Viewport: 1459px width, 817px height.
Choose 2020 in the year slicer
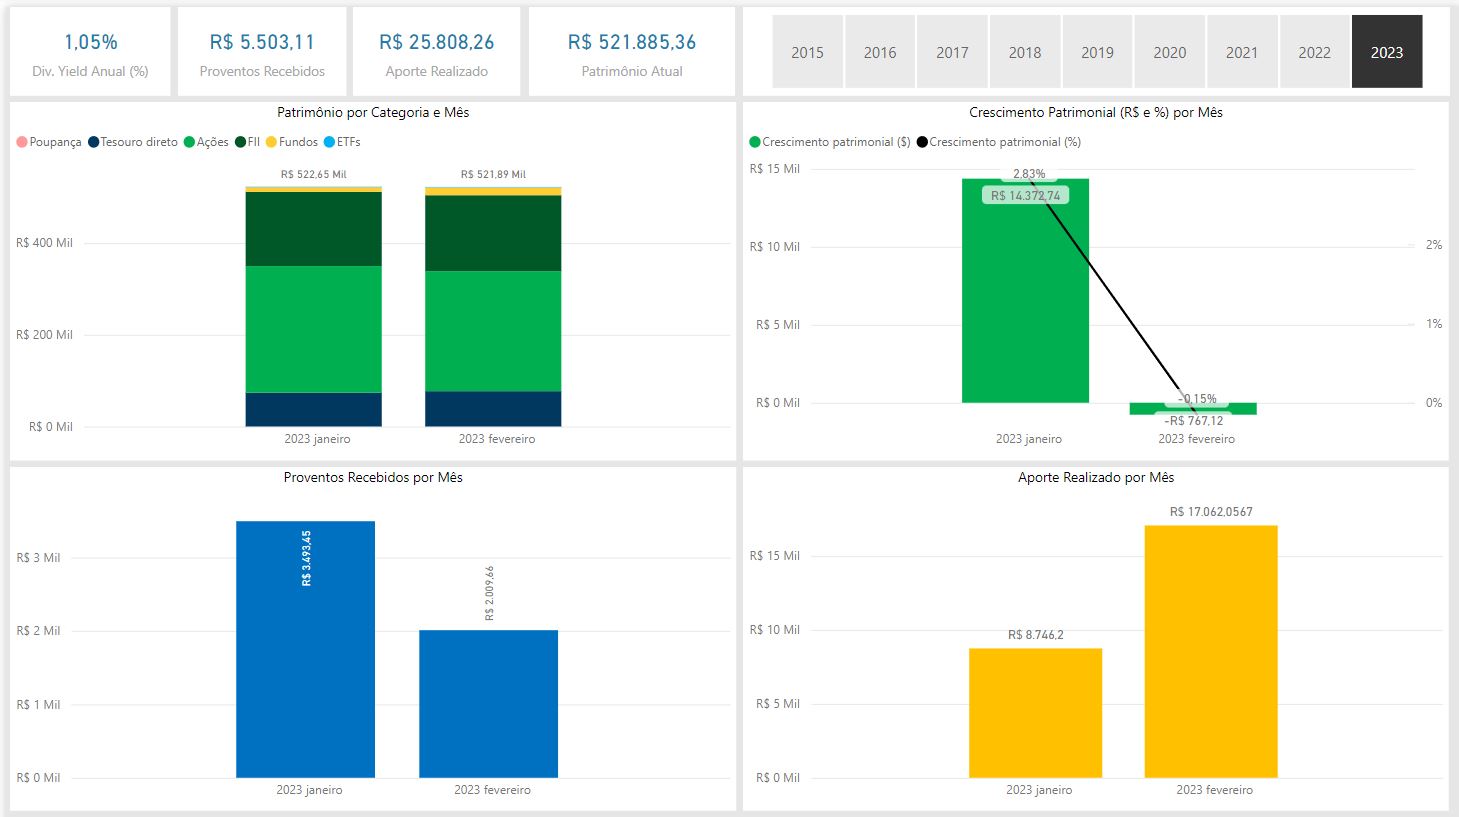point(1170,52)
